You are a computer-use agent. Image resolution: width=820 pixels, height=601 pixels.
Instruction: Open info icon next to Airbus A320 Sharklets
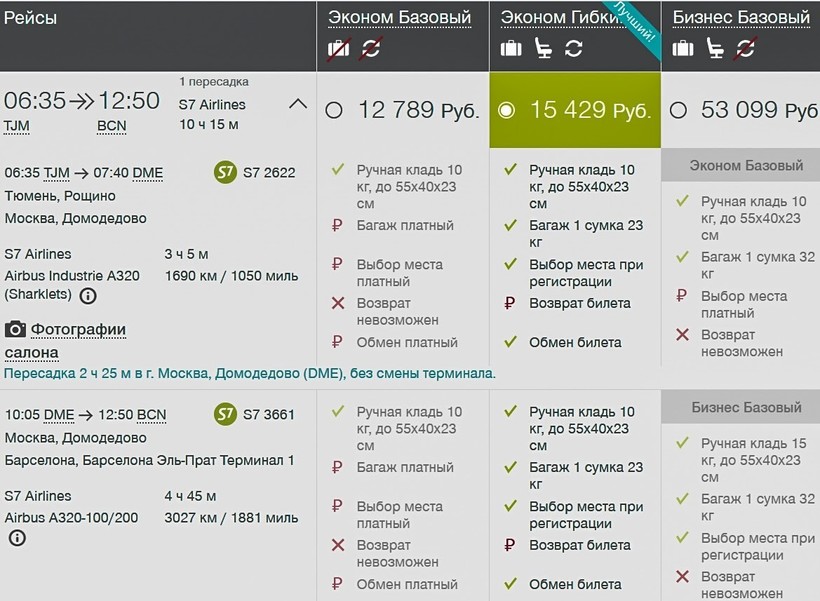pyautogui.click(x=88, y=296)
